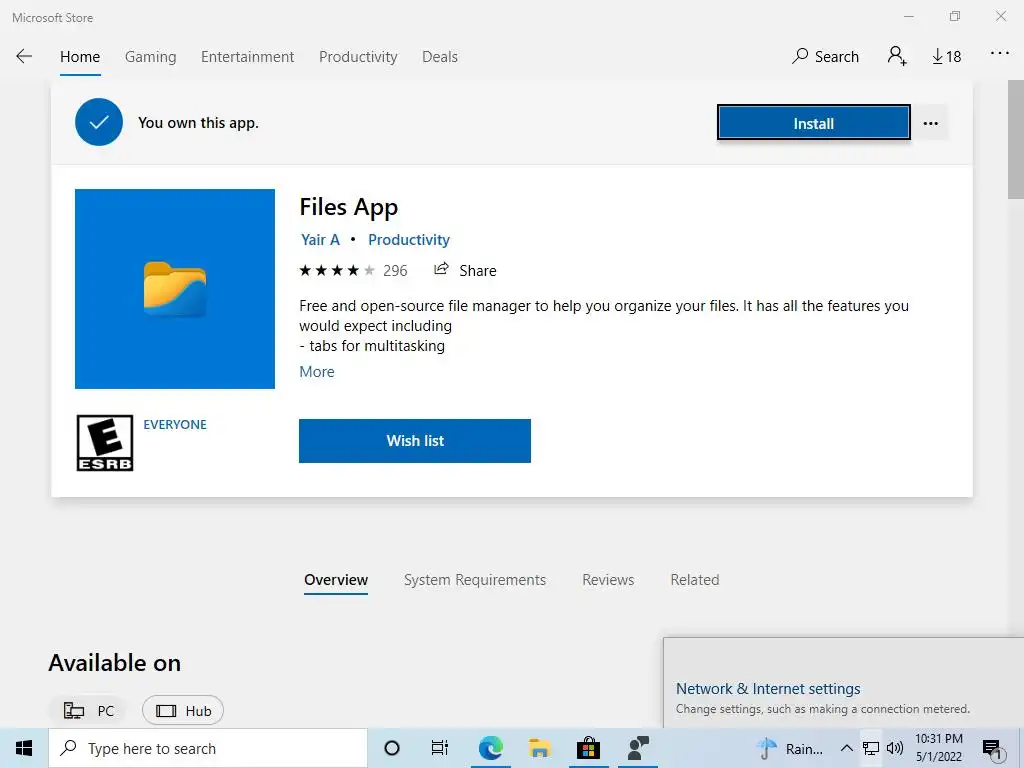Open the EVERYONE rating link
1024x768 pixels.
pyautogui.click(x=175, y=424)
